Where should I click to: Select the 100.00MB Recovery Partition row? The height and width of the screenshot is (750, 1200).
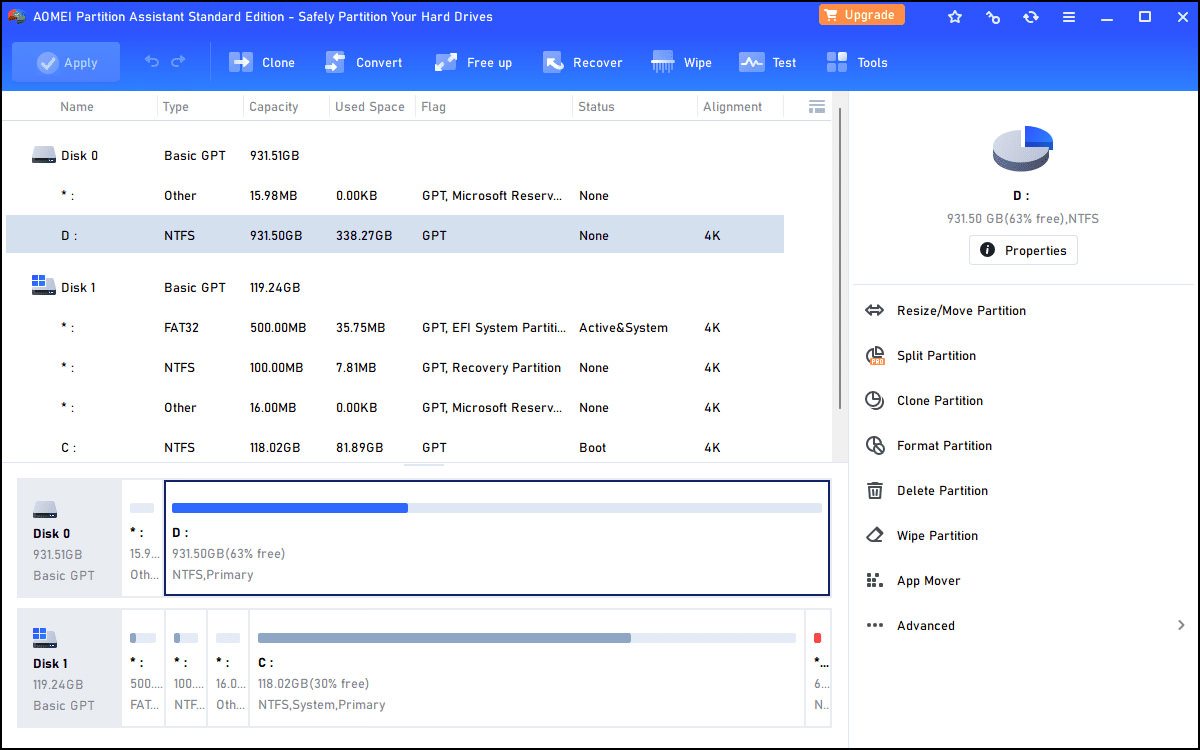[395, 368]
